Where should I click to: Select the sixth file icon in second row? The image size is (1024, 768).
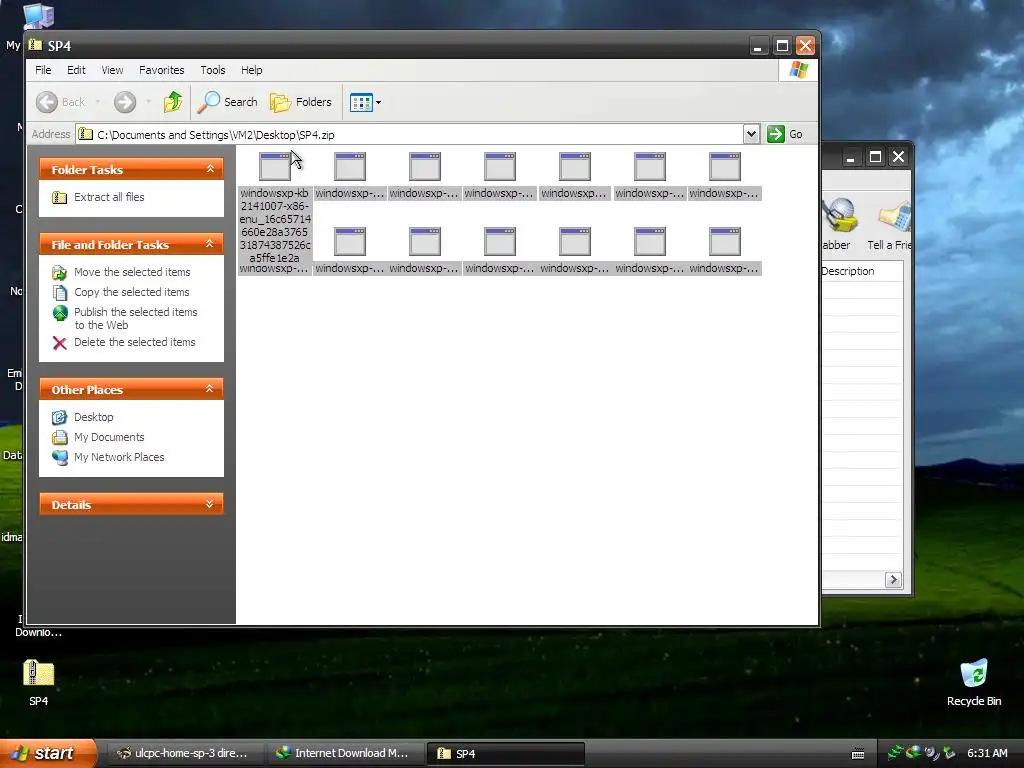[650, 242]
